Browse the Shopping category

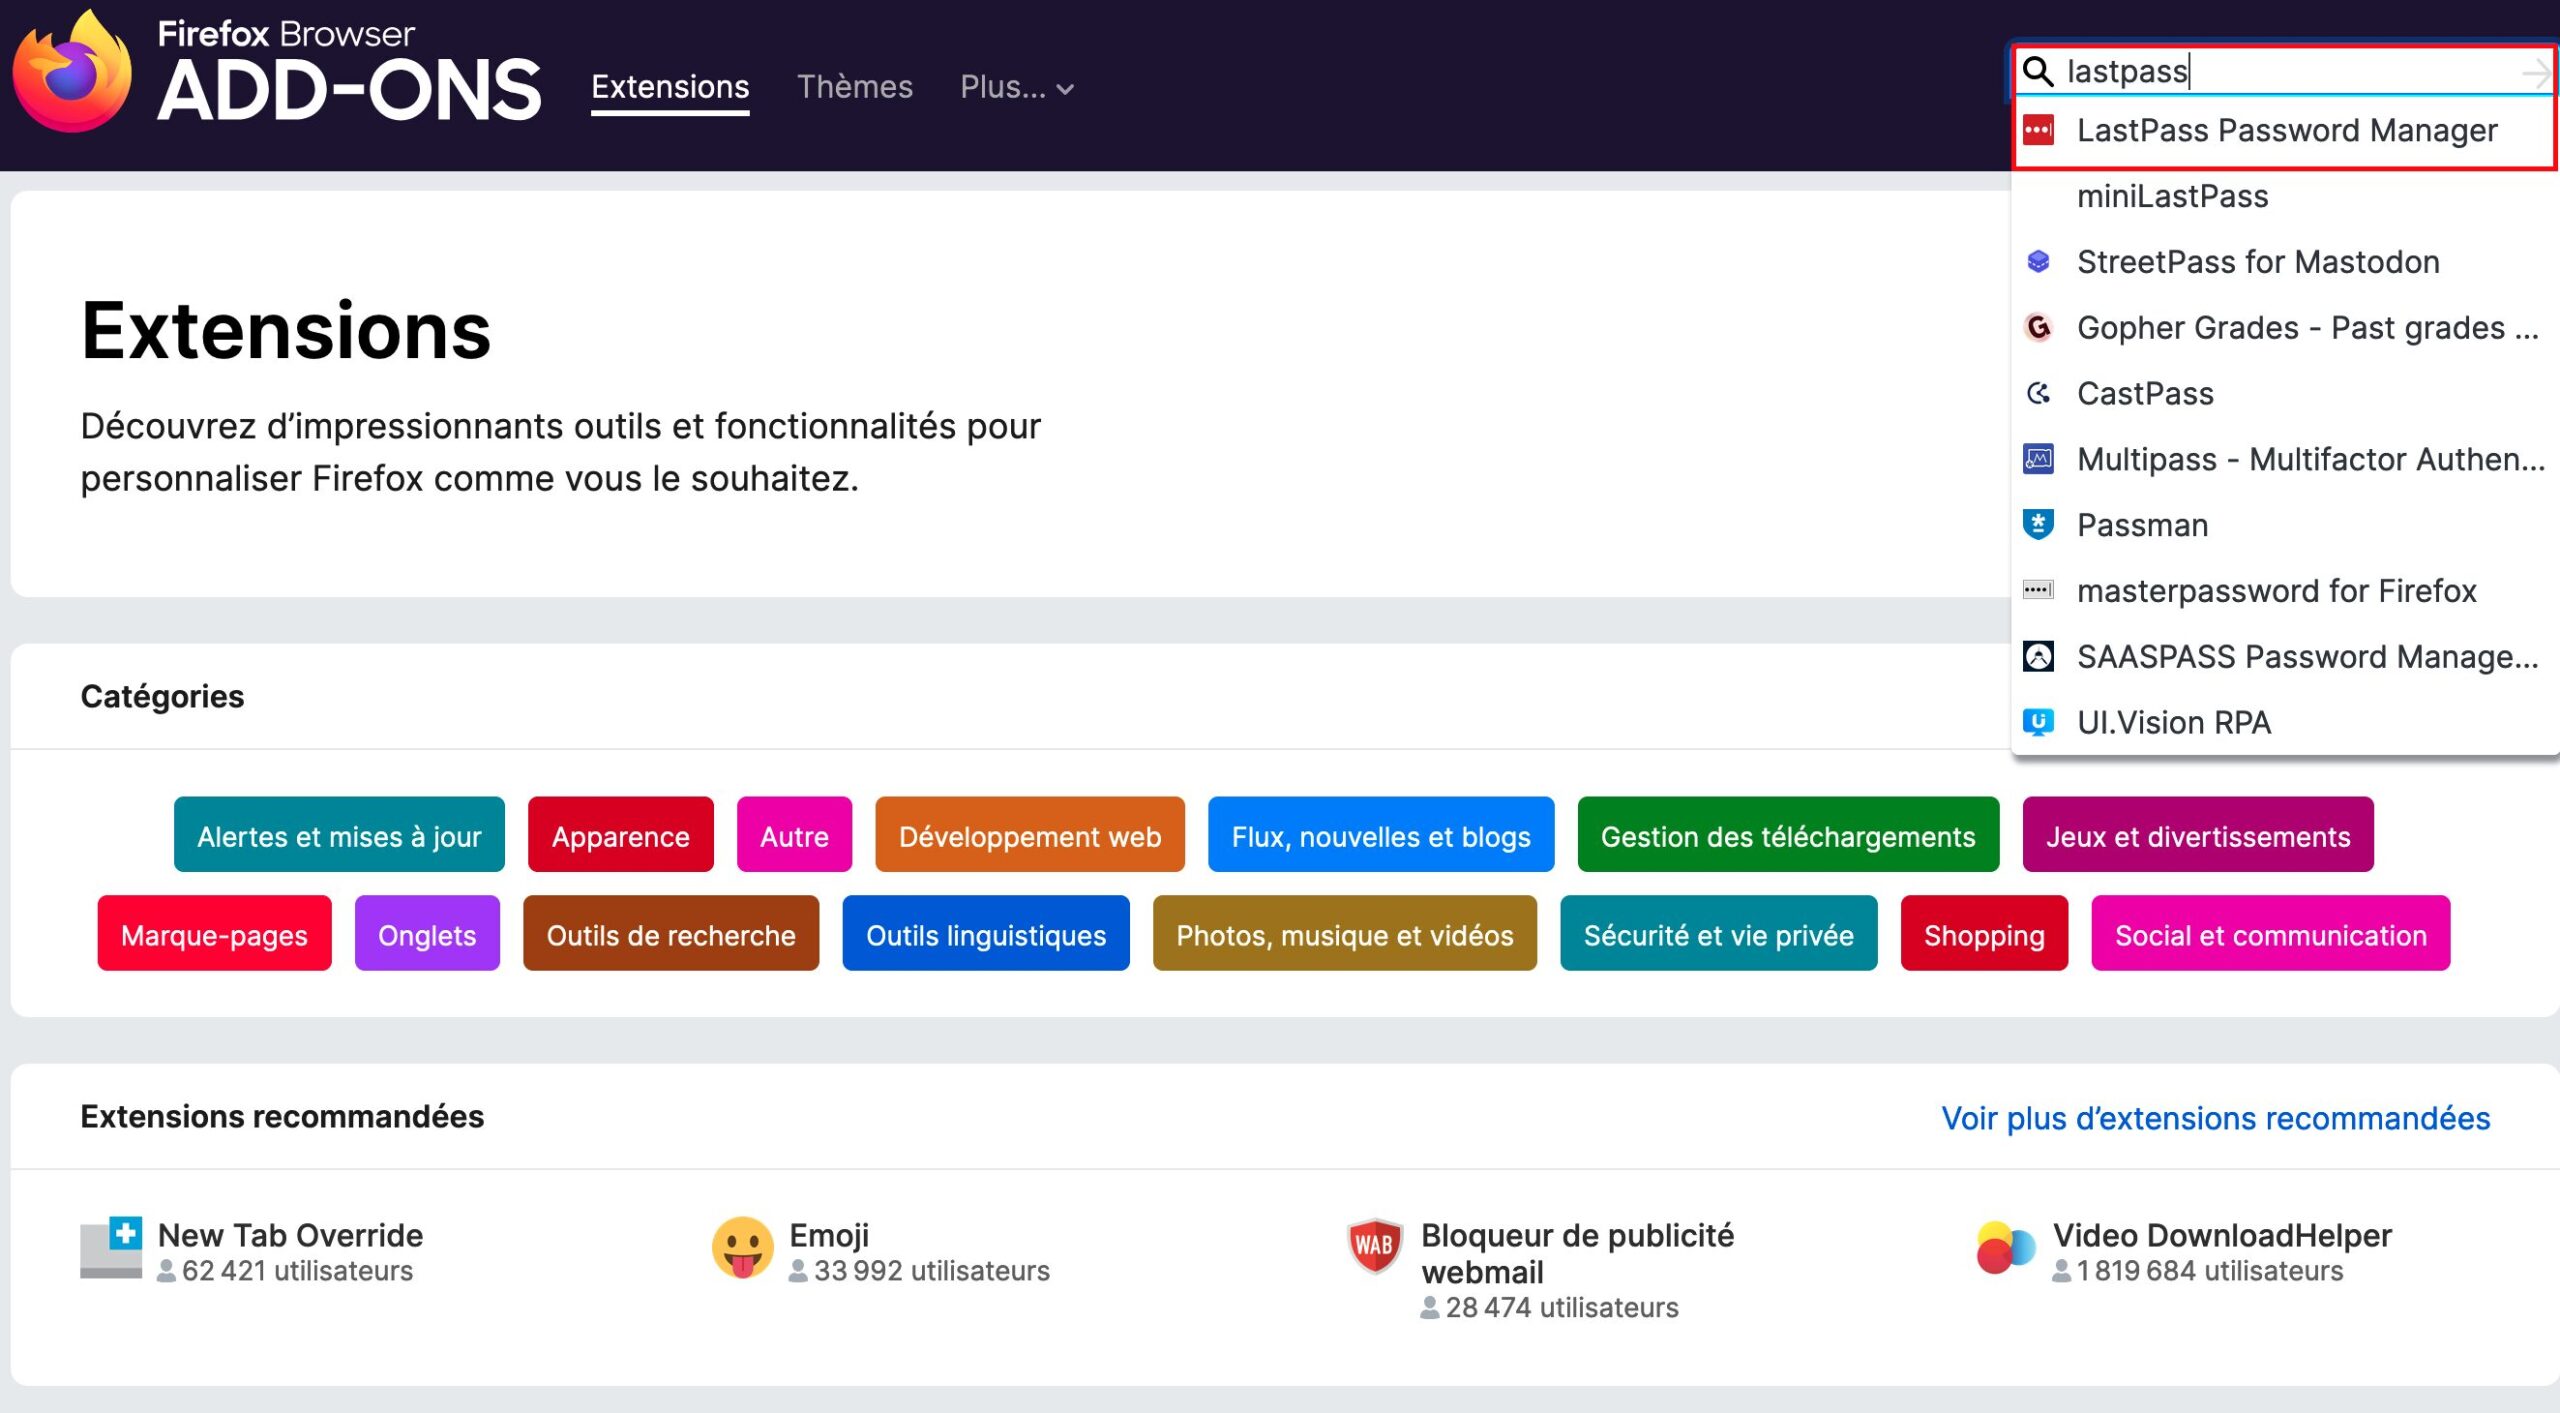coord(1984,934)
